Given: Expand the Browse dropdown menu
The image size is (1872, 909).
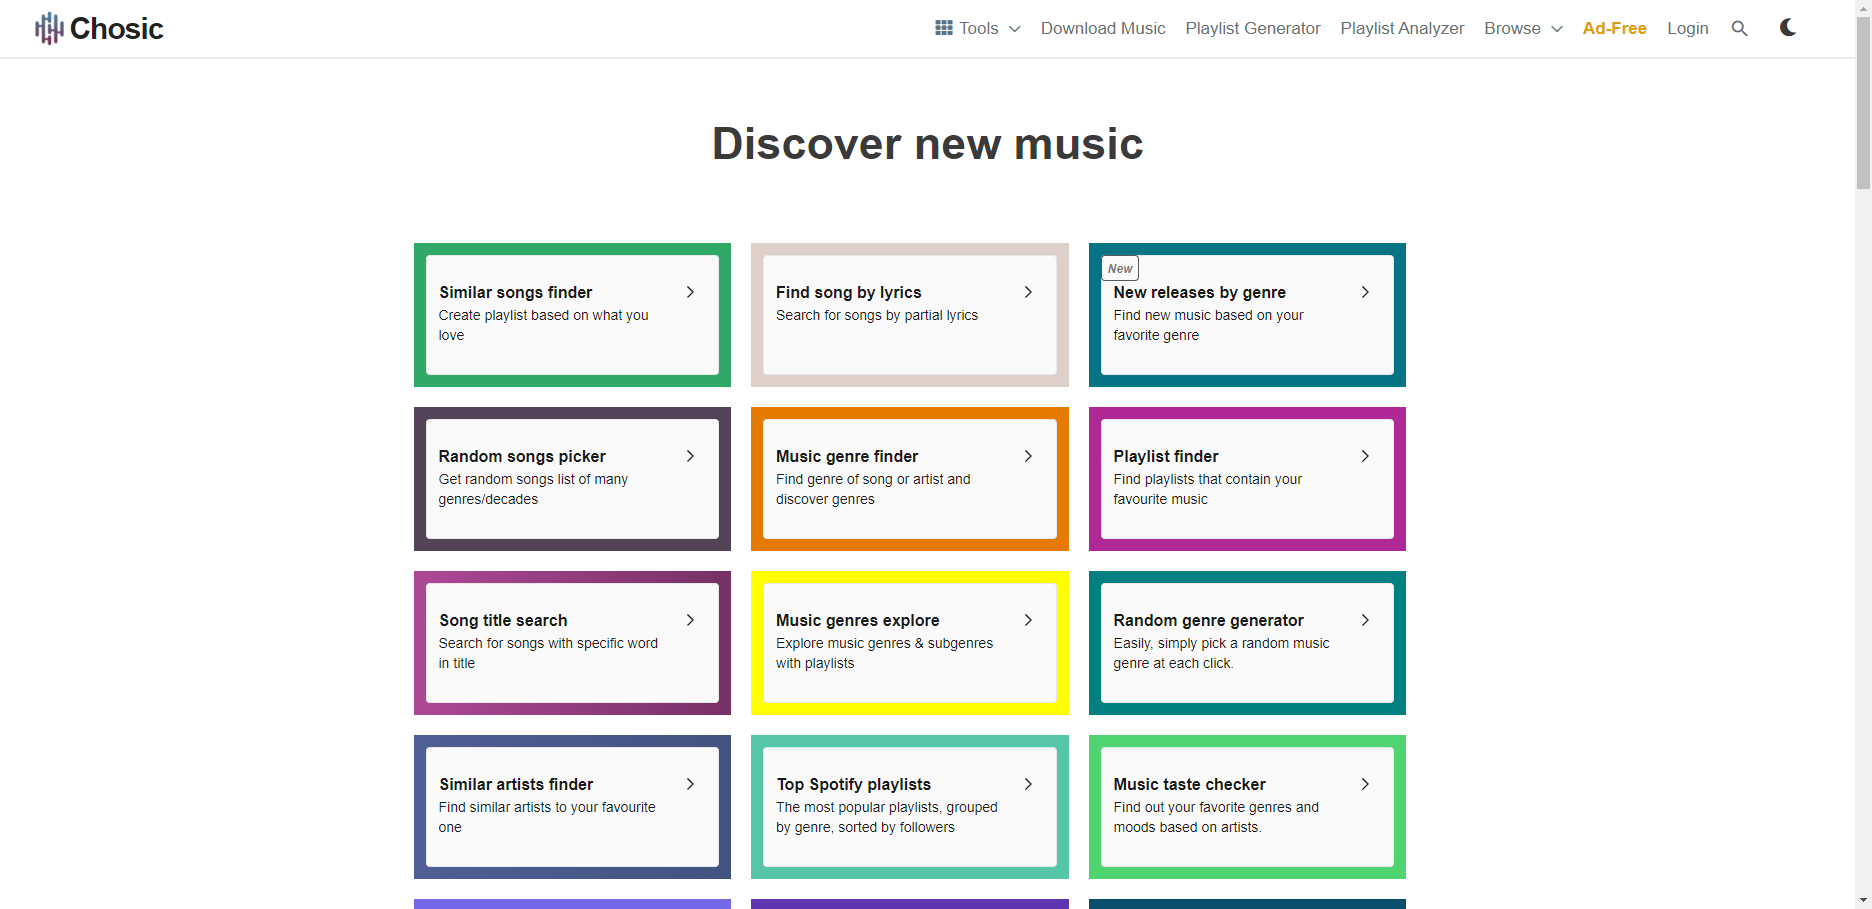Looking at the screenshot, I should pos(1523,28).
